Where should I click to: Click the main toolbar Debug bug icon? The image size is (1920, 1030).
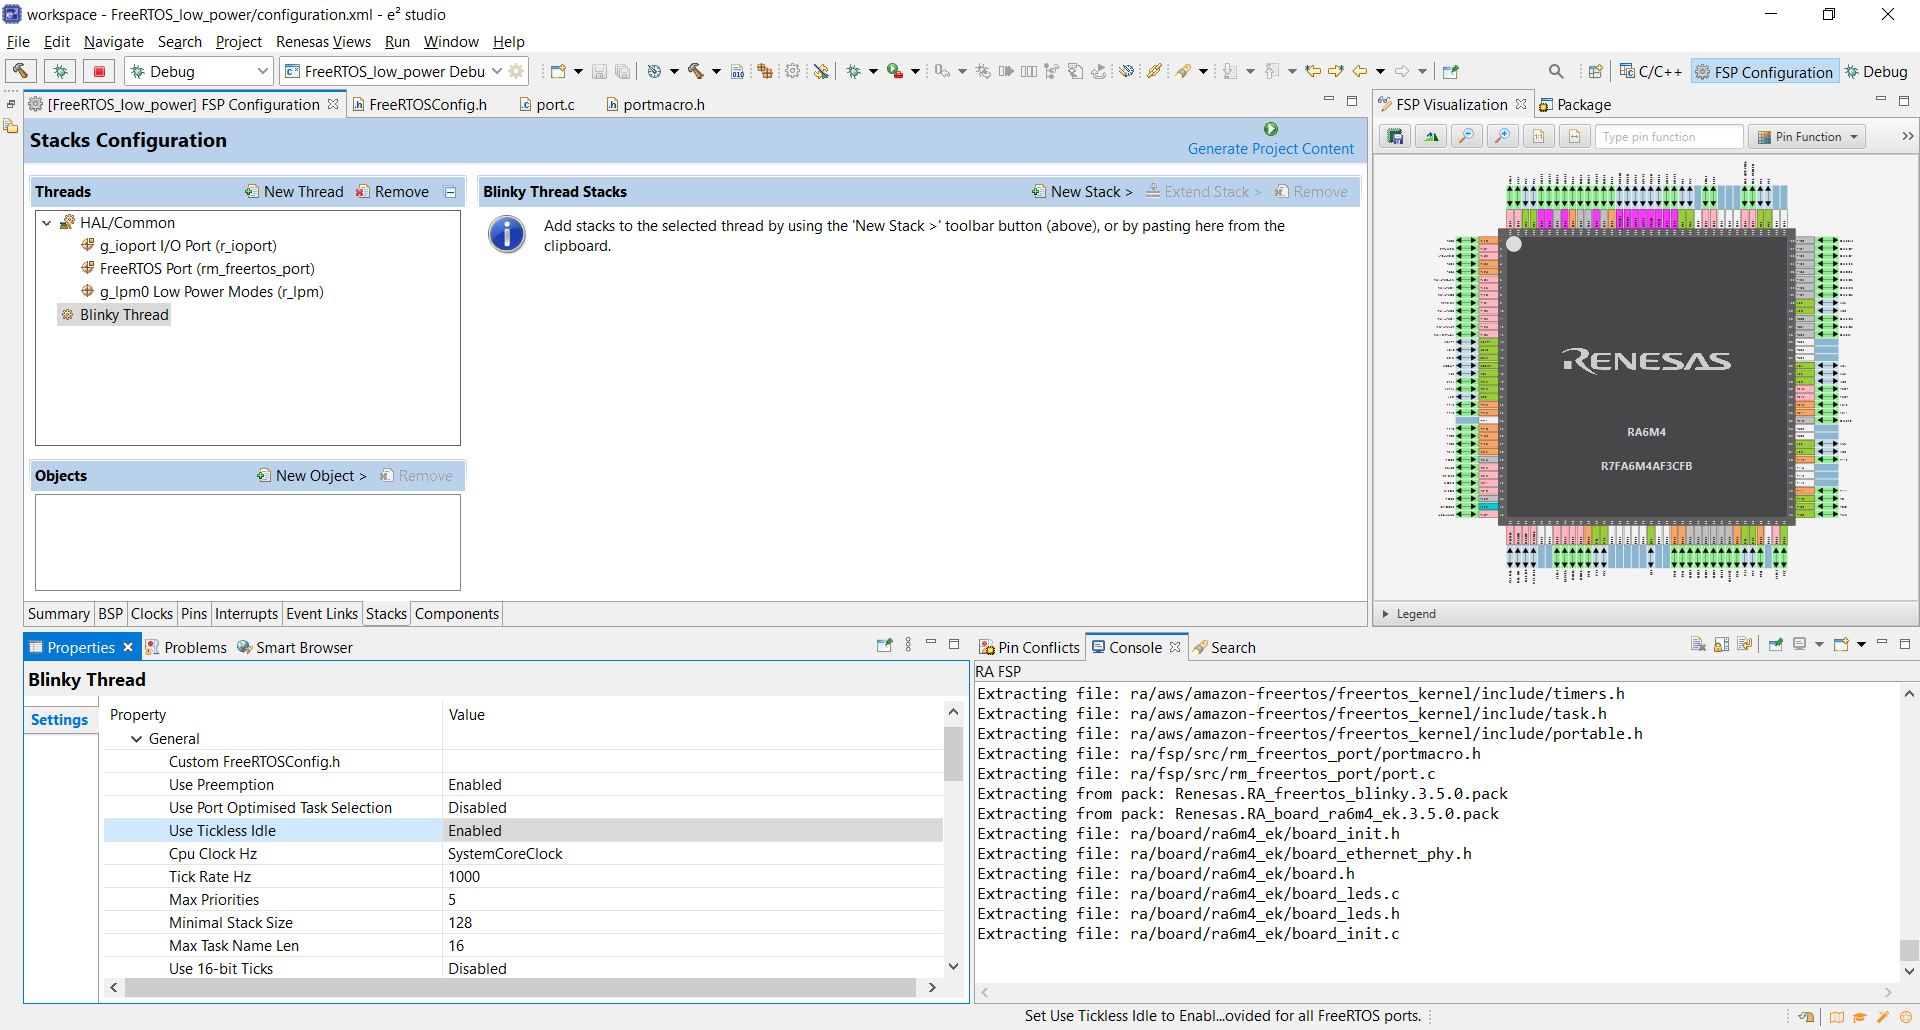coord(853,71)
